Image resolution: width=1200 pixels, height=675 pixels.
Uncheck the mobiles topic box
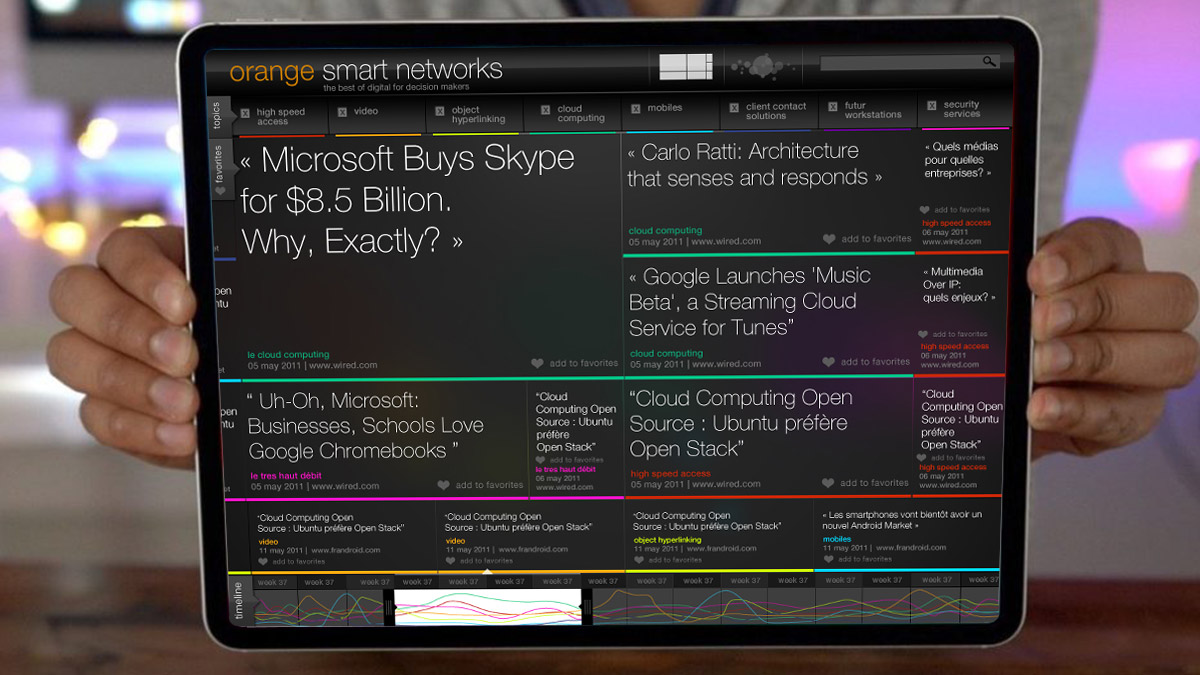tap(636, 108)
